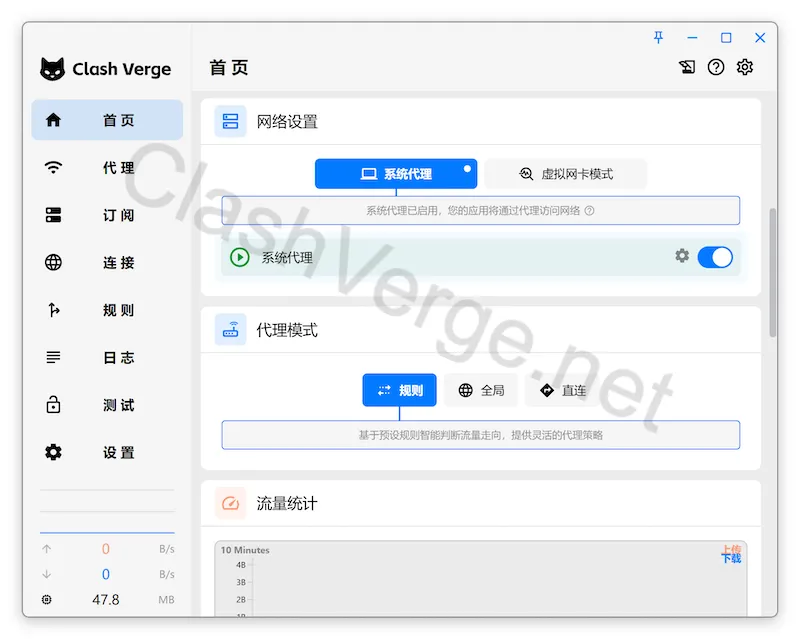Screen dimensions: 800x639
Task: Click the 流量统计 gauge icon
Action: click(x=230, y=503)
